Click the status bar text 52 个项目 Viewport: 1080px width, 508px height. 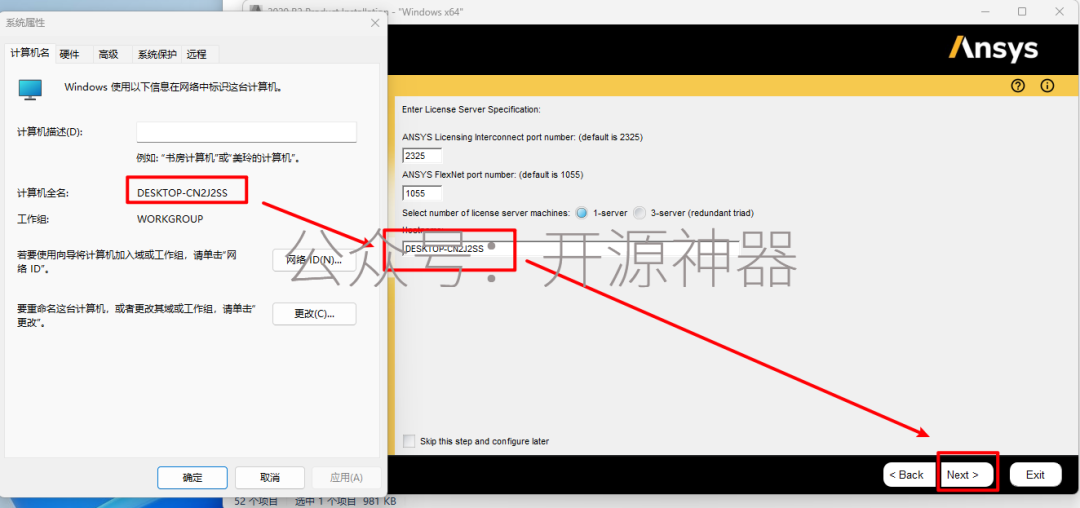pos(256,501)
